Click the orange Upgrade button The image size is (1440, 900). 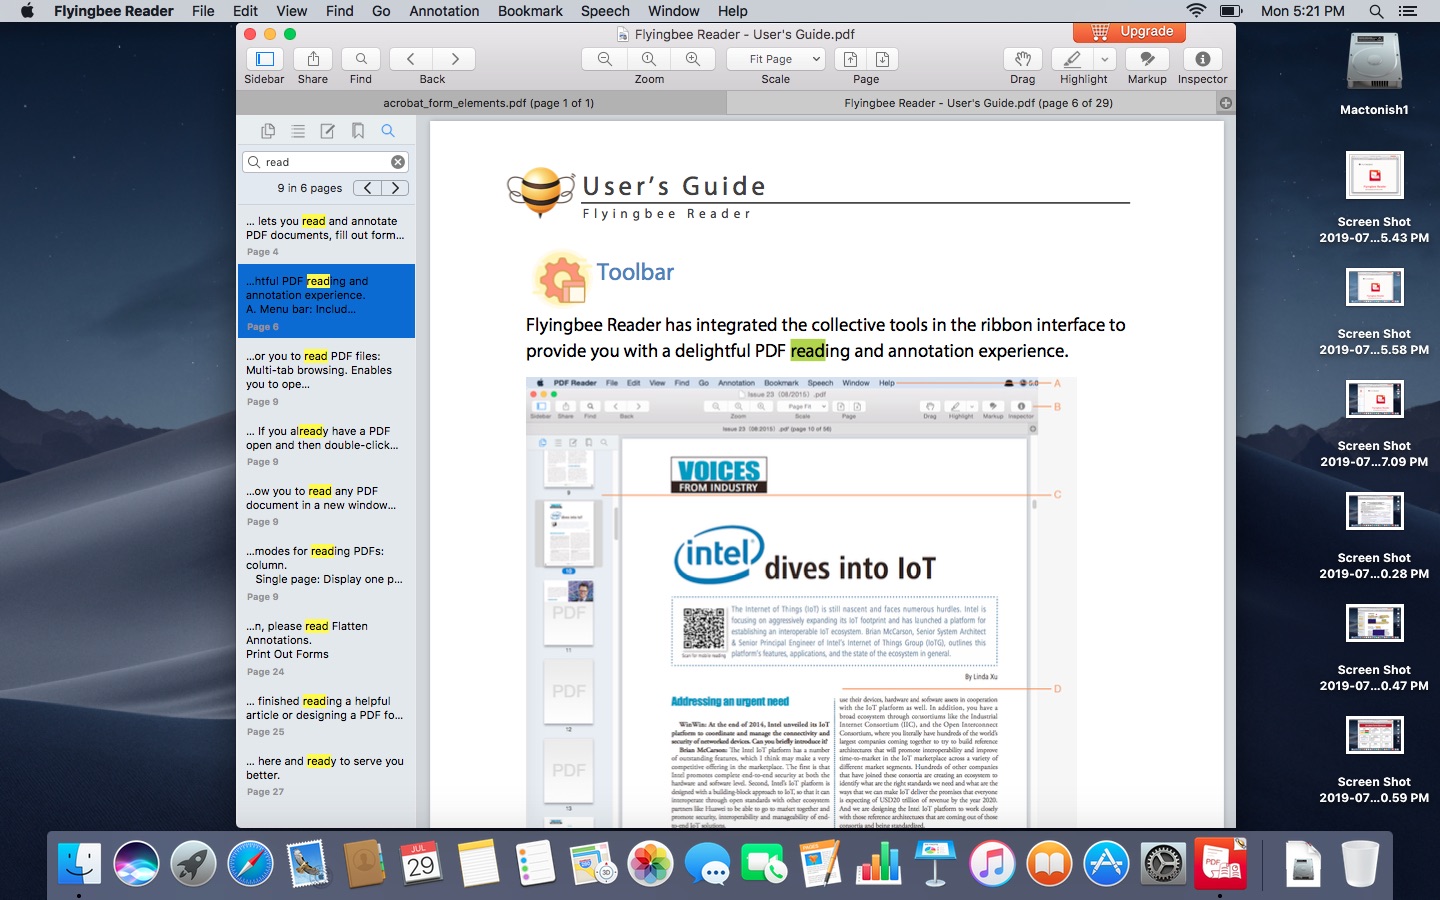pyautogui.click(x=1129, y=32)
